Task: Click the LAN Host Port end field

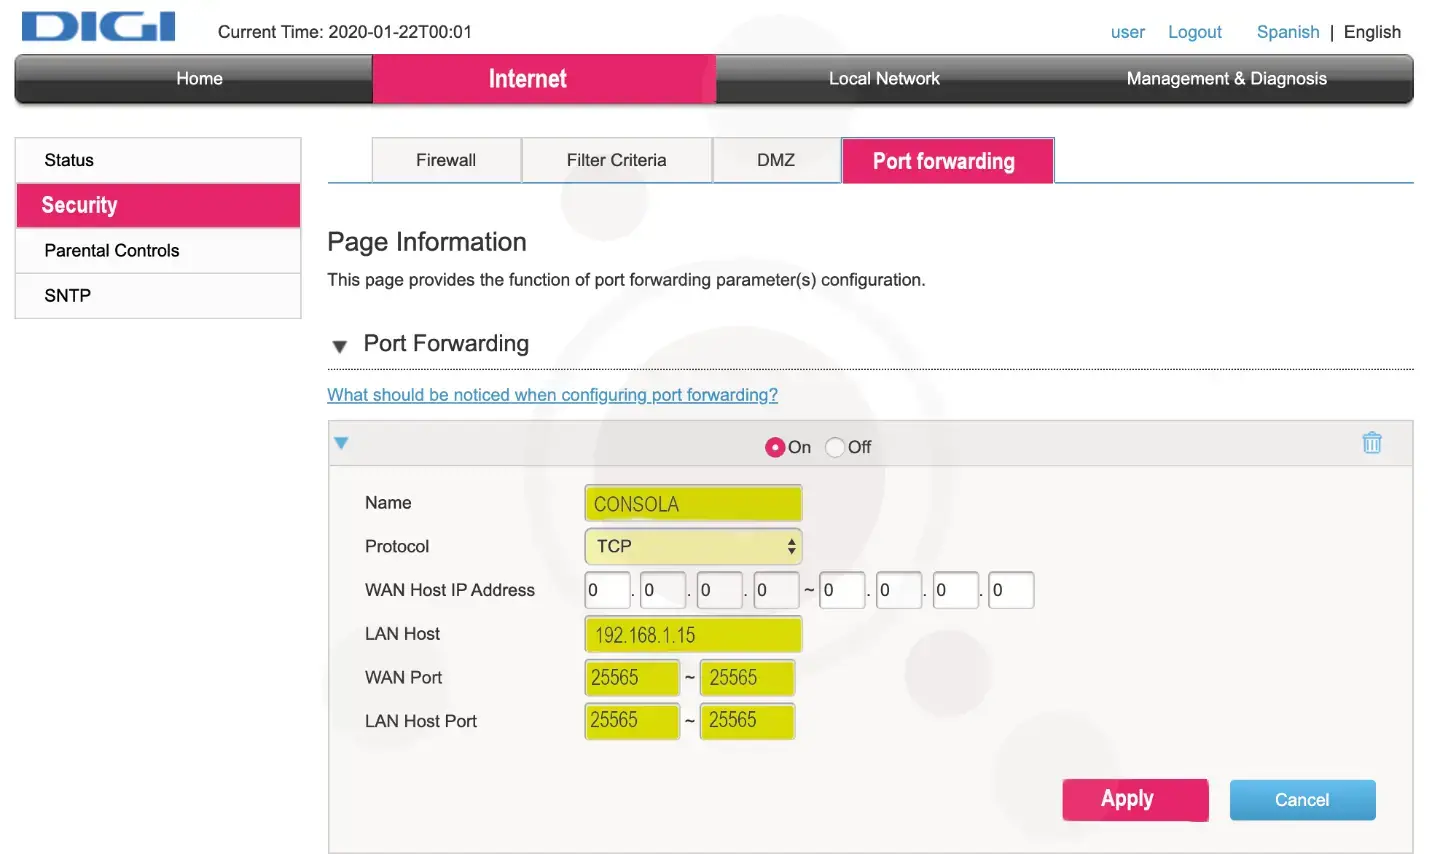Action: click(747, 720)
